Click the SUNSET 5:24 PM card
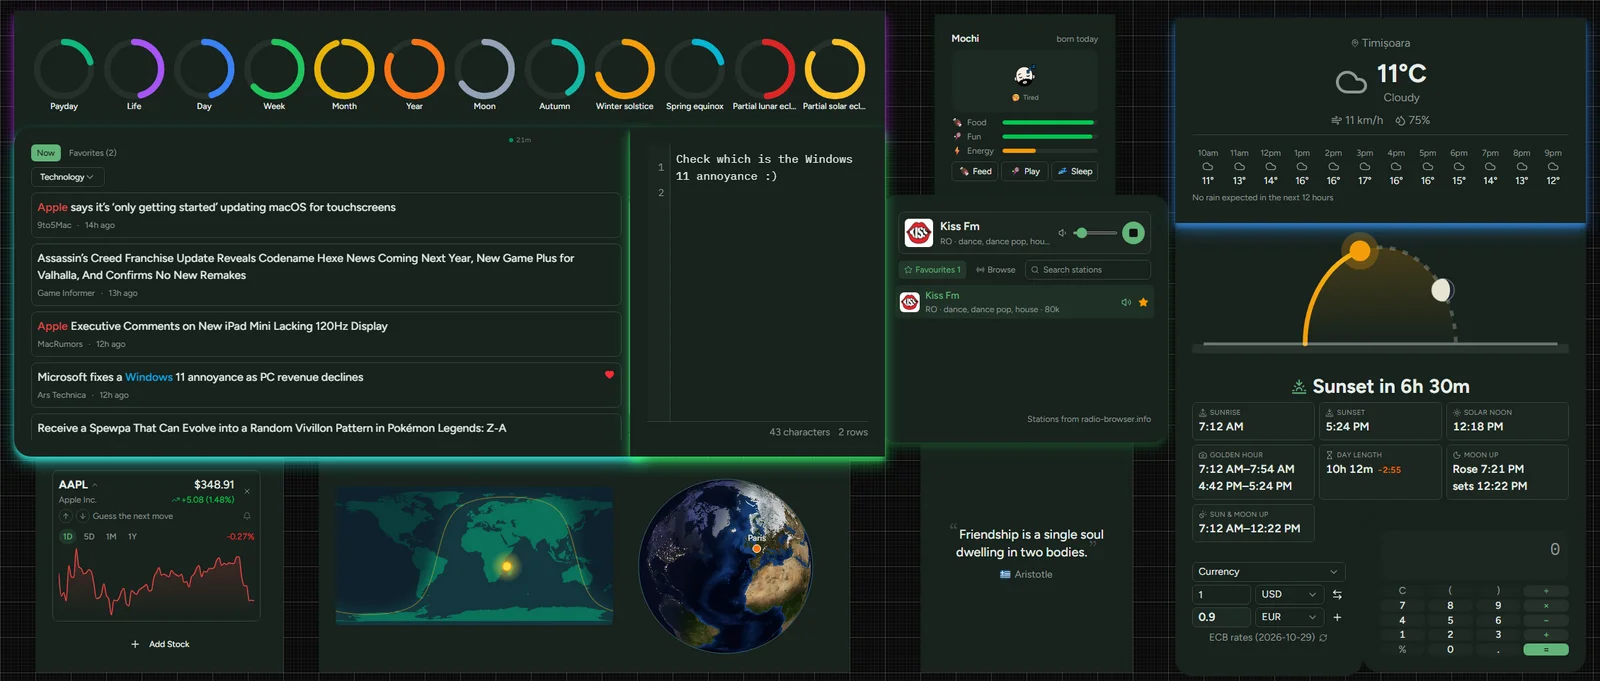The height and width of the screenshot is (681, 1600). tap(1380, 421)
